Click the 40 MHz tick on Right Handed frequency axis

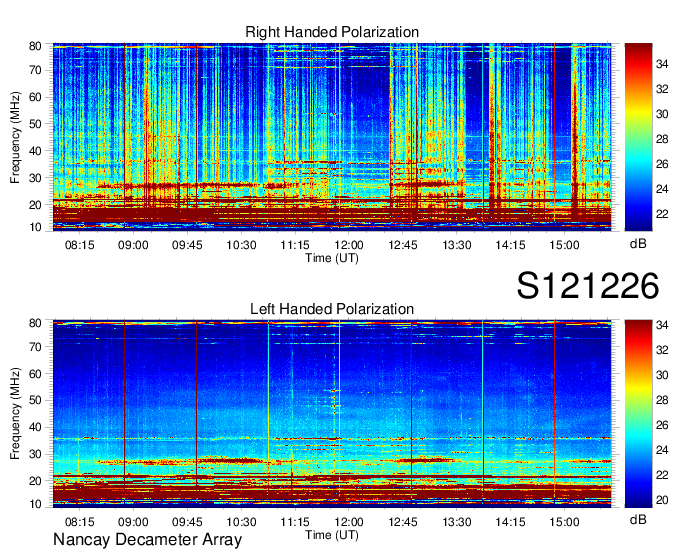point(35,151)
